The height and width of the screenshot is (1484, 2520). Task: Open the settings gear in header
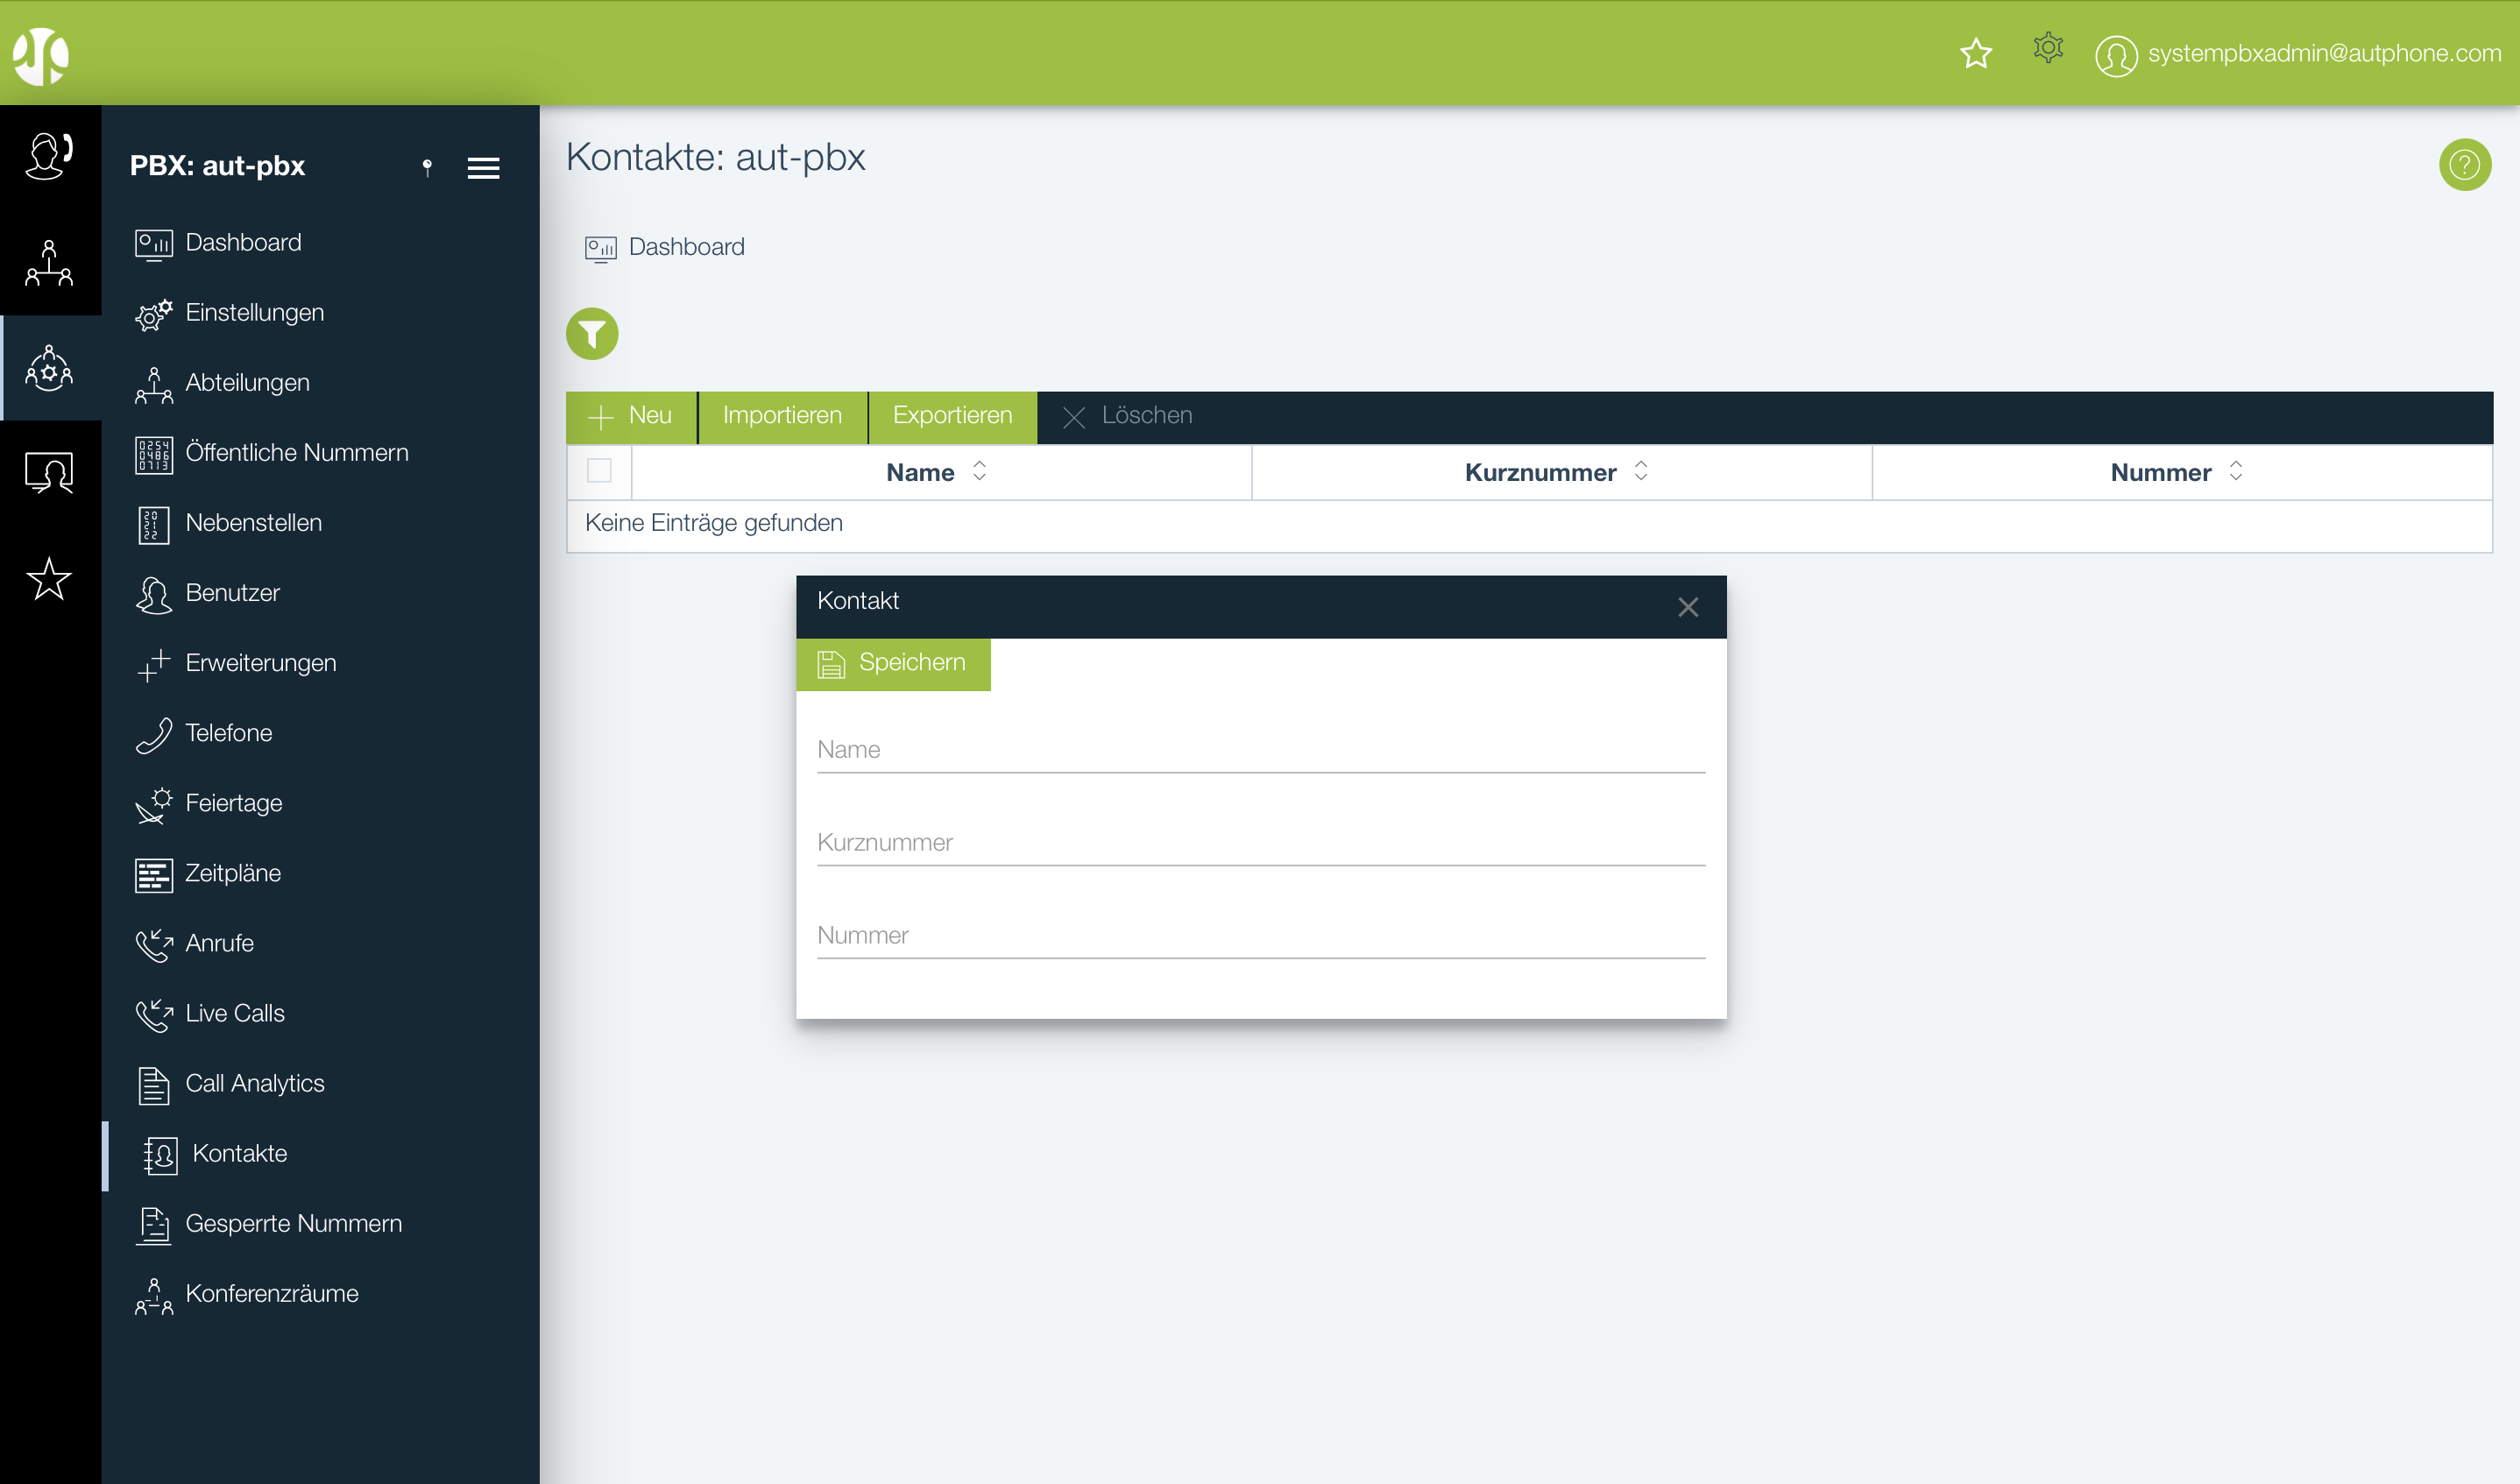pyautogui.click(x=2047, y=48)
